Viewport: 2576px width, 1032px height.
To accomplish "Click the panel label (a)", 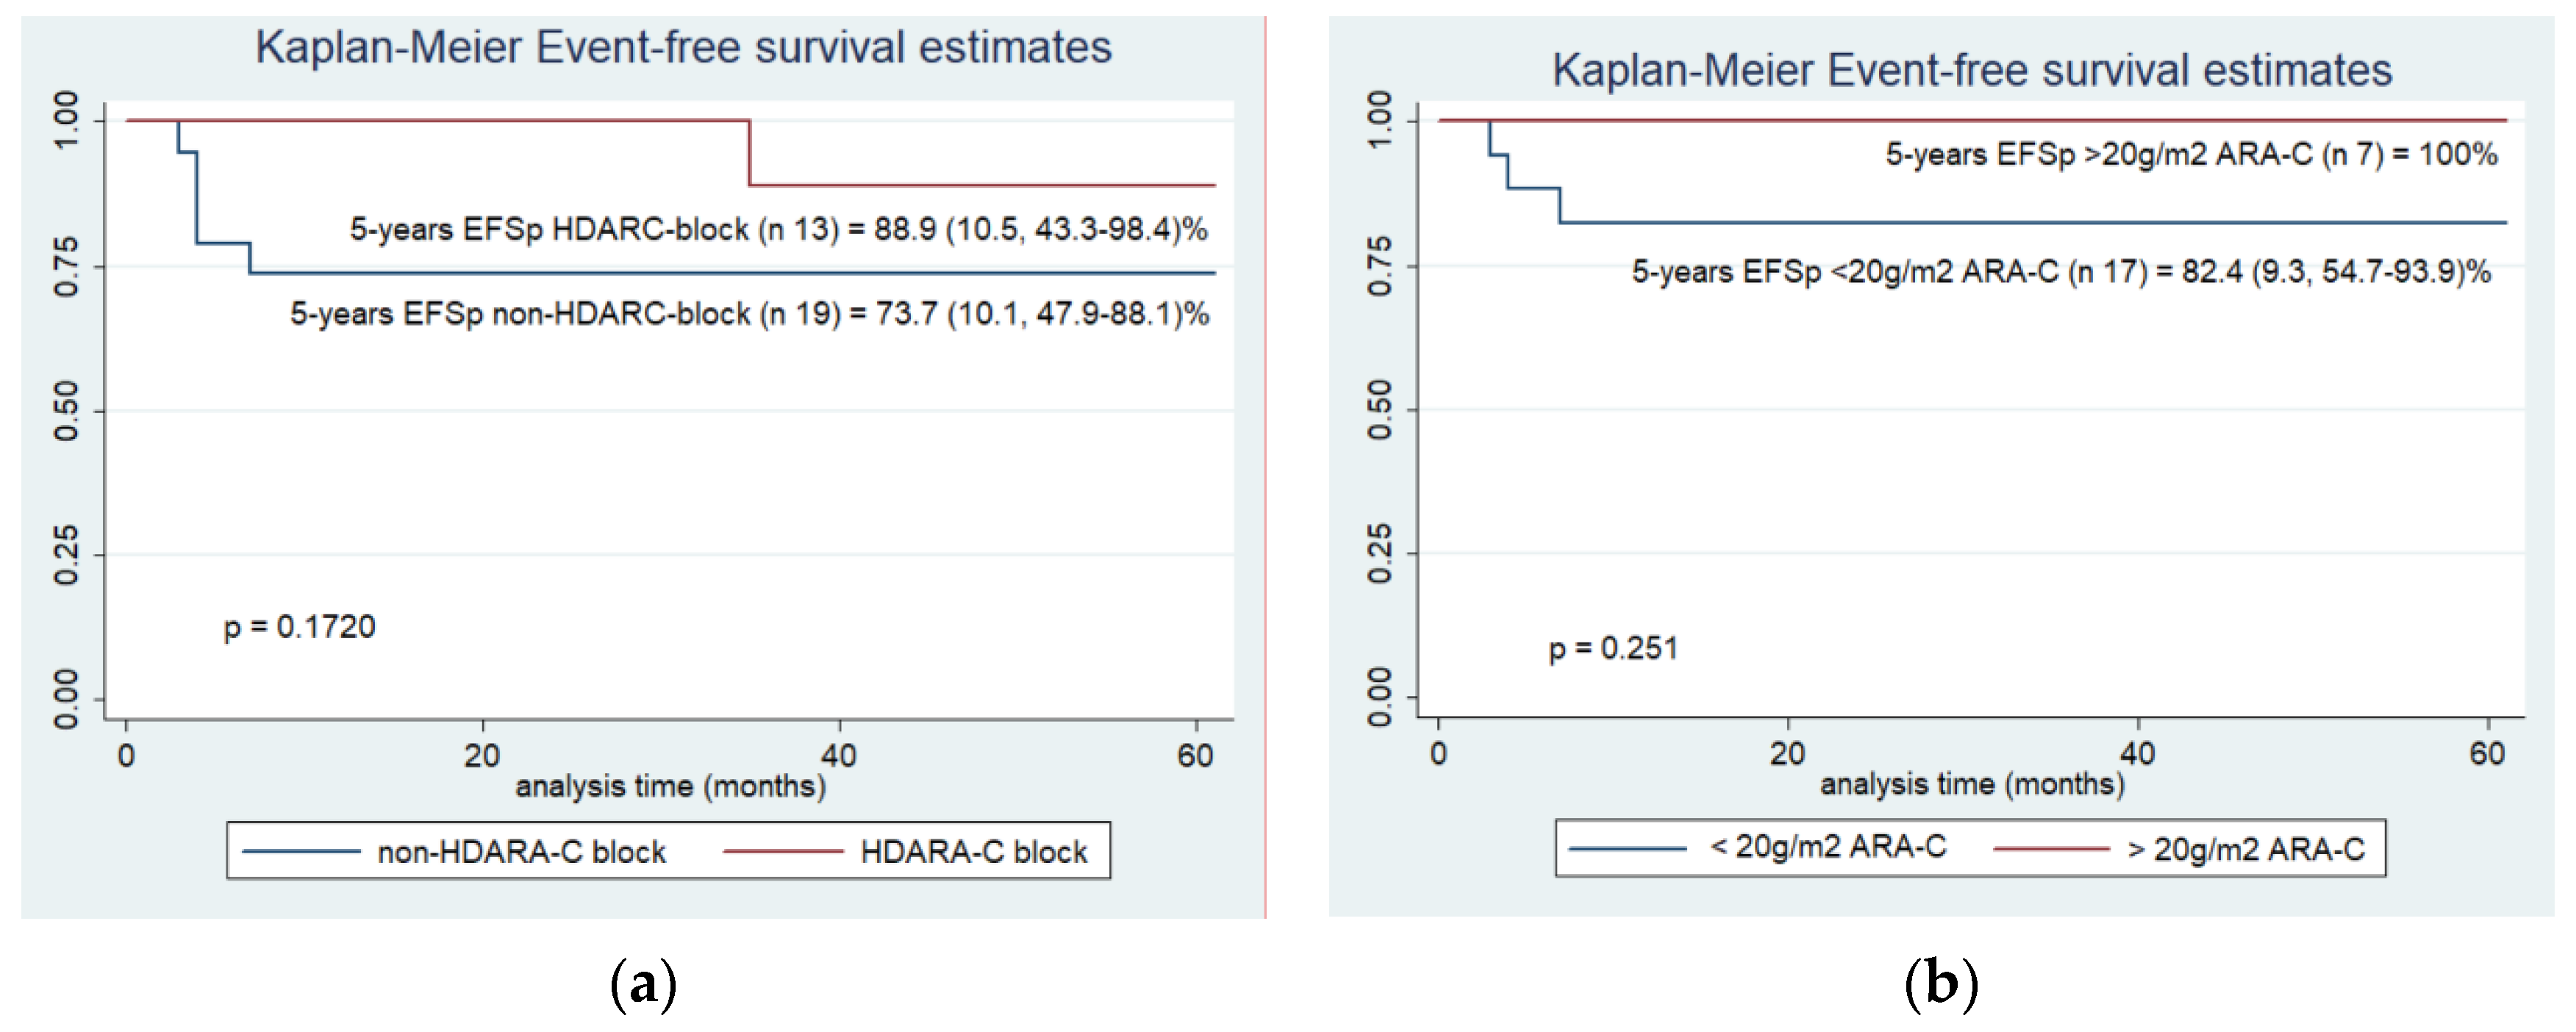I will (x=643, y=984).
